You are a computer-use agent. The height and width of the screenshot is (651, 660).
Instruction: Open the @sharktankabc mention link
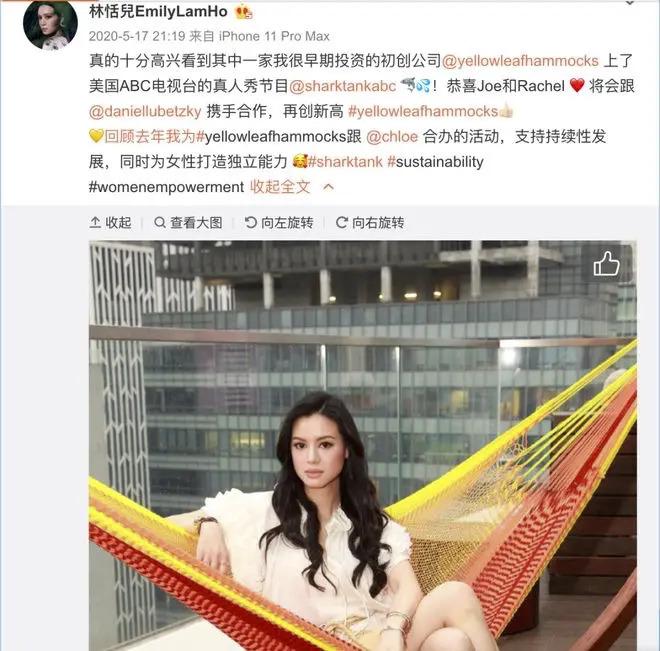click(343, 86)
